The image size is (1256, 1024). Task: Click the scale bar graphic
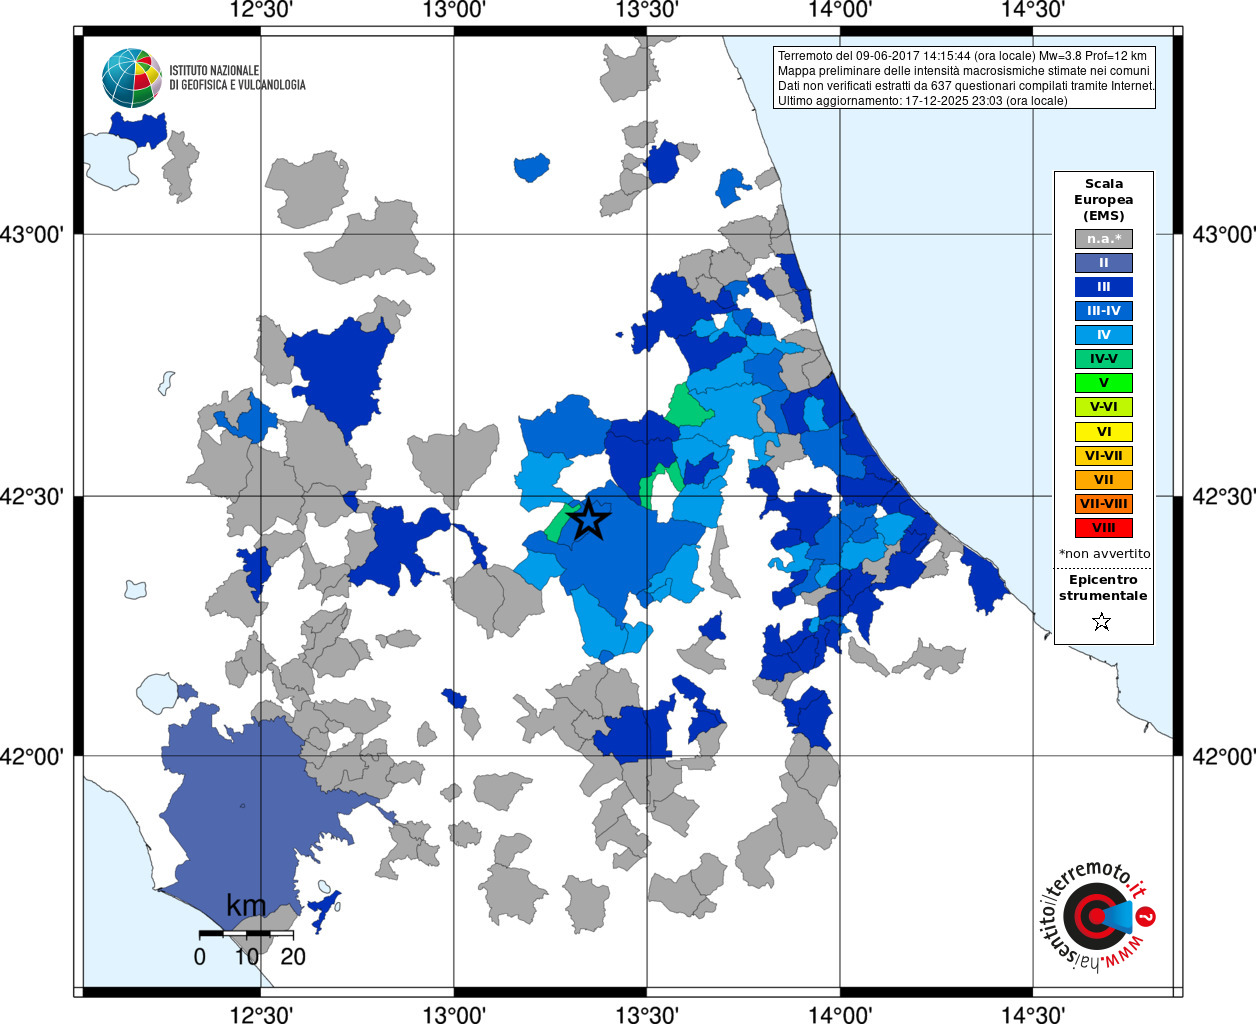pyautogui.click(x=246, y=934)
